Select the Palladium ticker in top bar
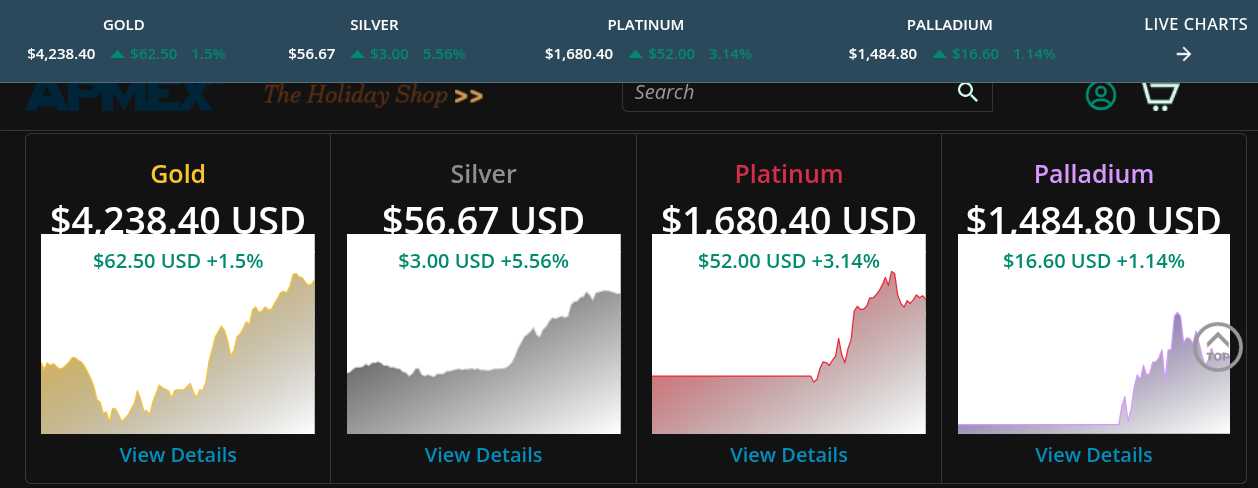 point(949,25)
